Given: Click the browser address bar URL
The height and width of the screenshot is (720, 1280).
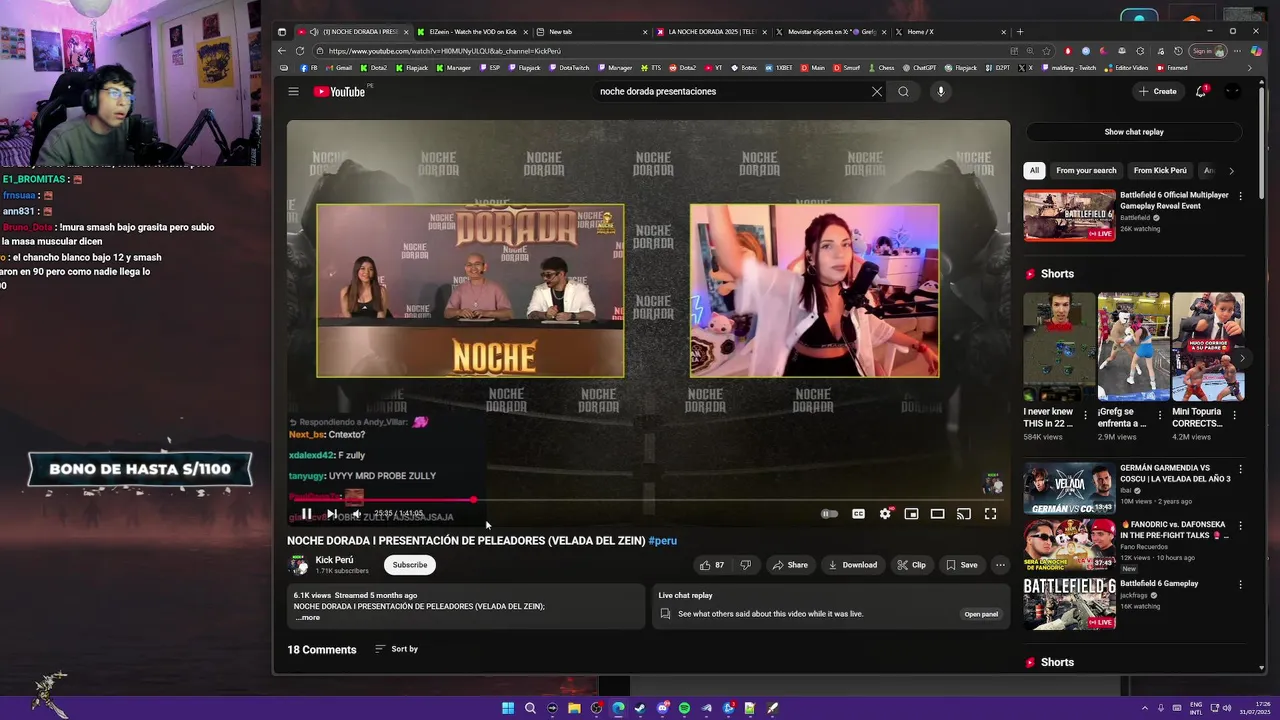Looking at the screenshot, I should (444, 51).
